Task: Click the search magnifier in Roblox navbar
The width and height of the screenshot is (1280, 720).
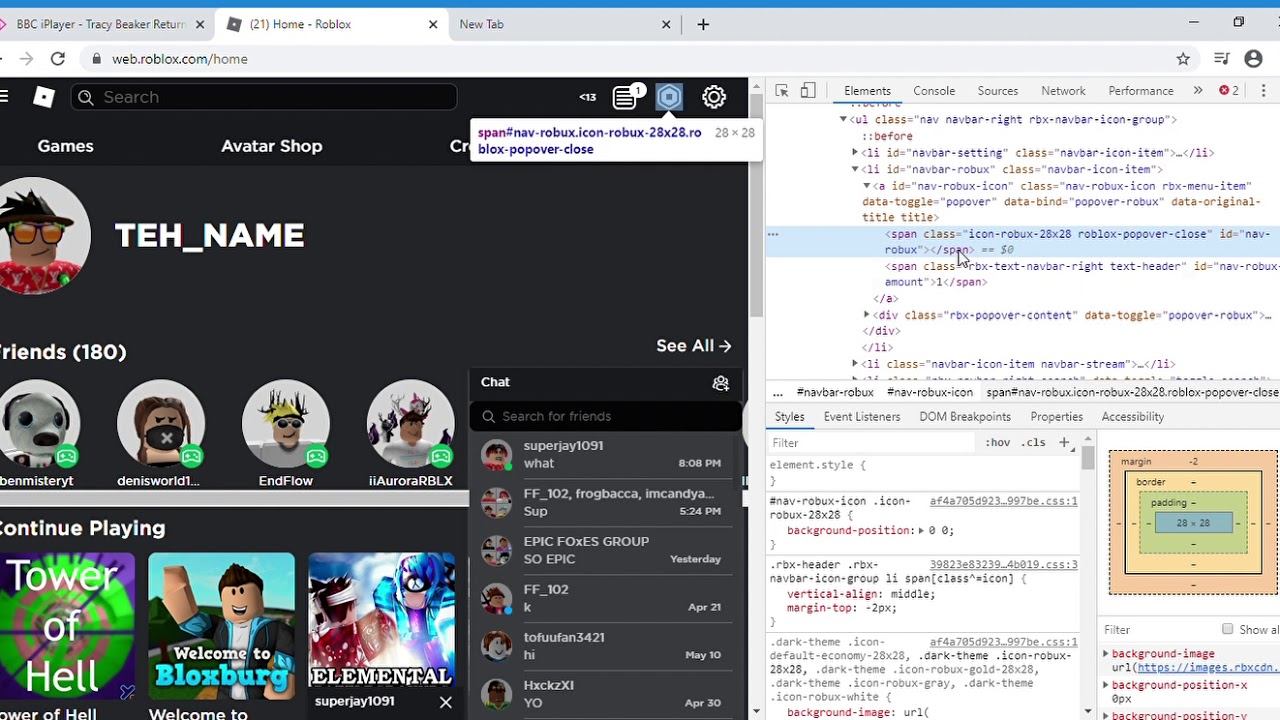Action: pos(86,97)
